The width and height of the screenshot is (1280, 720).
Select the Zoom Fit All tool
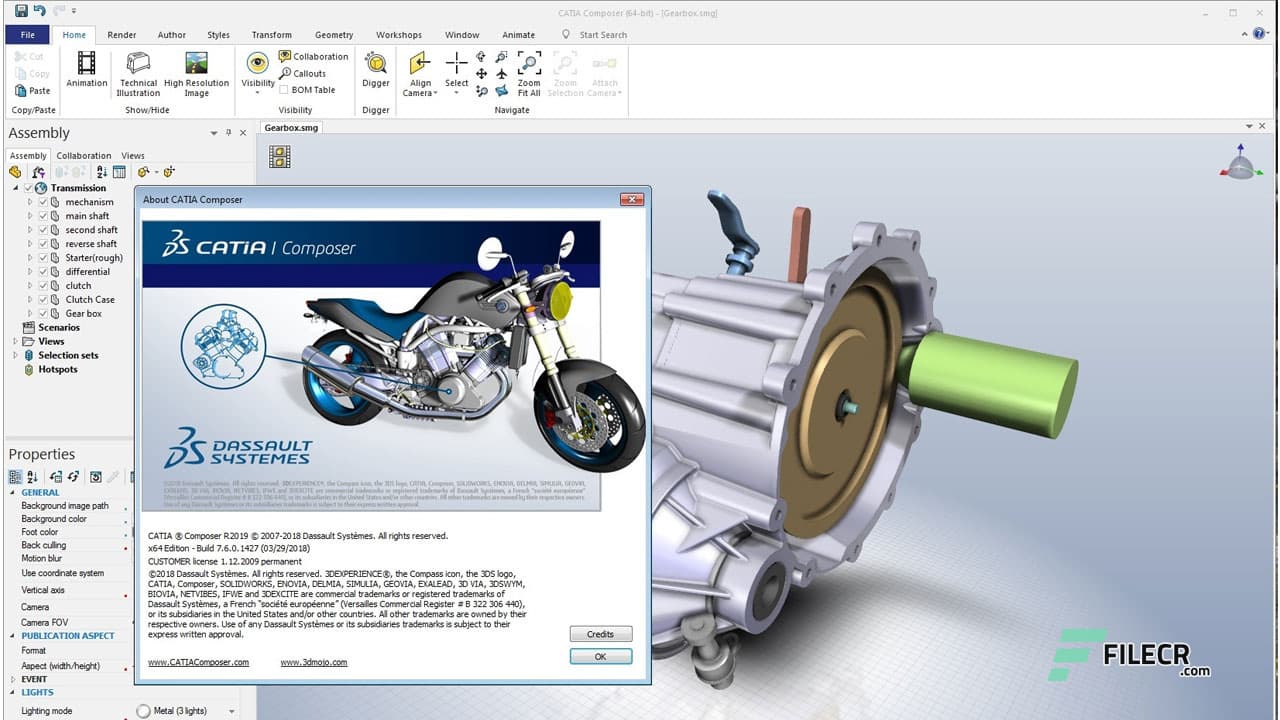(528, 73)
